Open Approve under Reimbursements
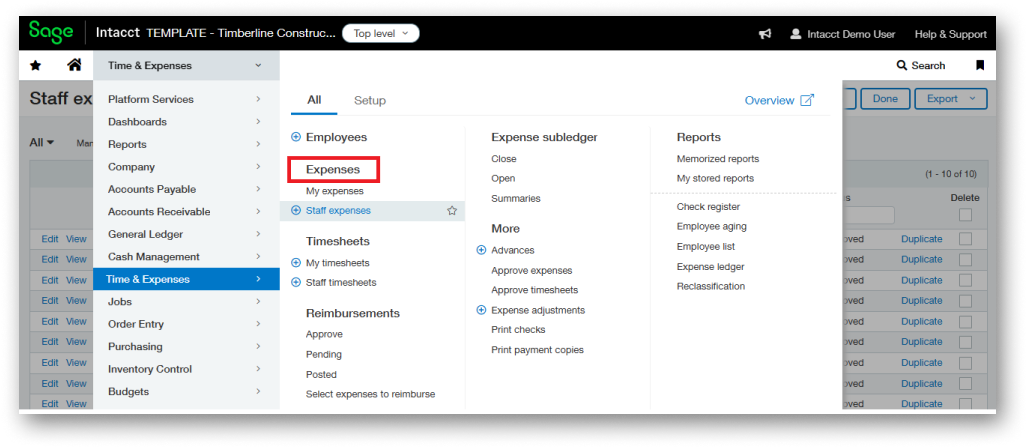 pyautogui.click(x=324, y=334)
